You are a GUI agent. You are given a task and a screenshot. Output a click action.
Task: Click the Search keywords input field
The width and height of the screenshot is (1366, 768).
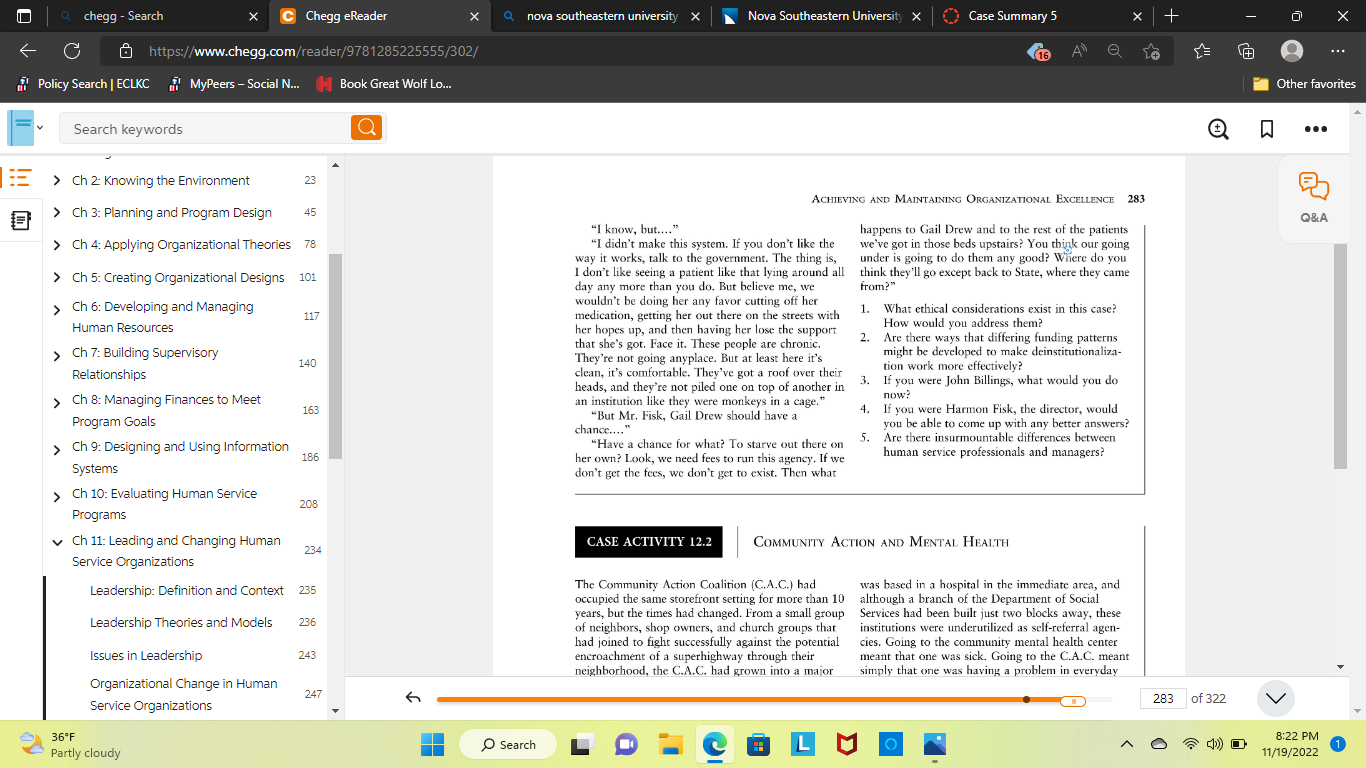click(205, 128)
